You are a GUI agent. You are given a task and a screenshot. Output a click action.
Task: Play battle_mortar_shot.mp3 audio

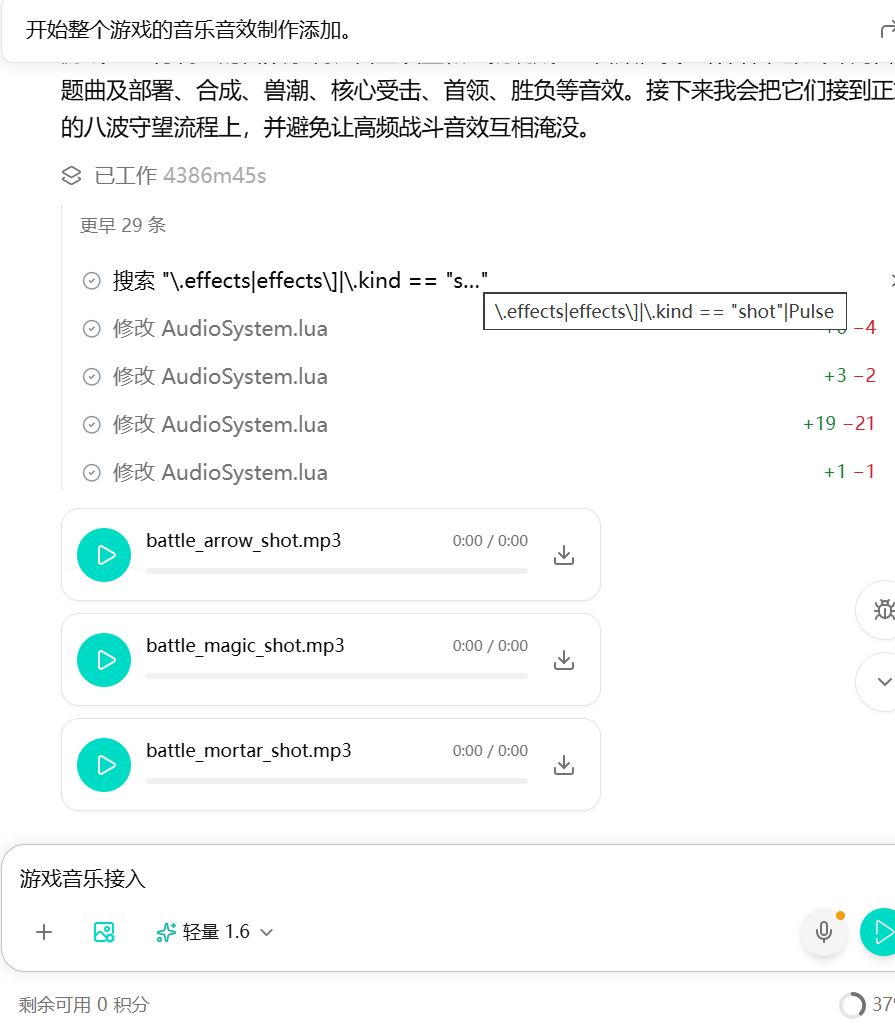[x=104, y=765]
